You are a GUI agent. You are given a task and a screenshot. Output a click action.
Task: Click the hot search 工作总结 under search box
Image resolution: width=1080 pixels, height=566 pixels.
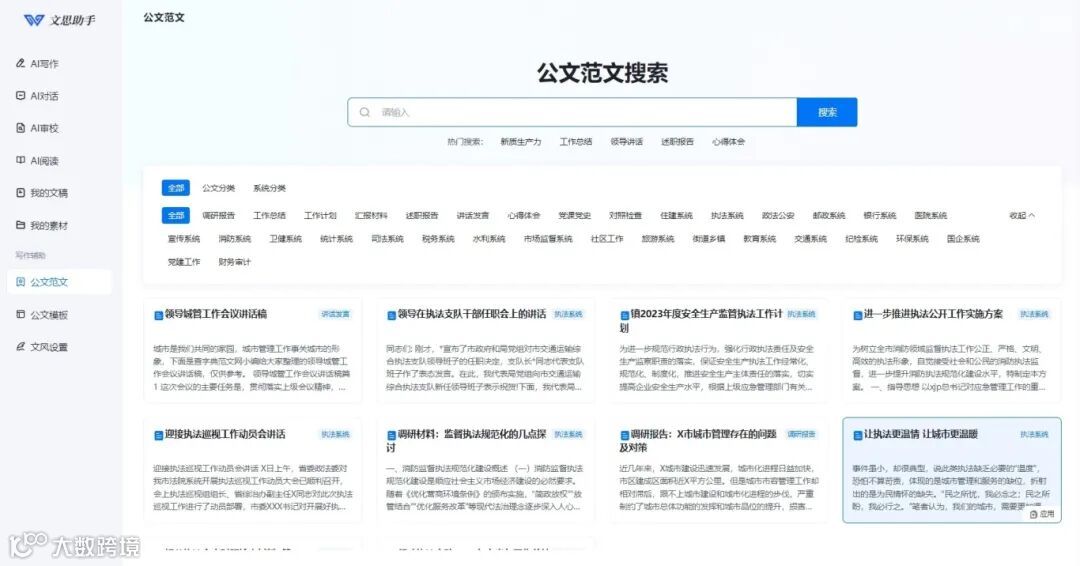[x=576, y=142]
